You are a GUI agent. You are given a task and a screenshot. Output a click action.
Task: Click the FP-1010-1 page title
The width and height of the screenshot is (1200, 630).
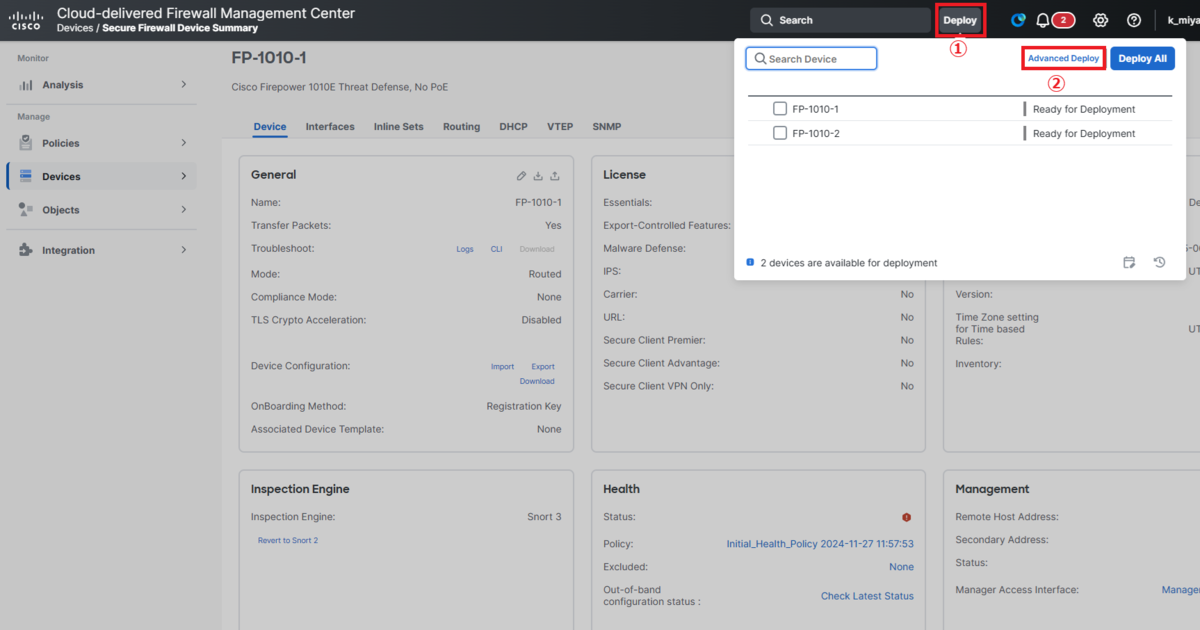269,58
